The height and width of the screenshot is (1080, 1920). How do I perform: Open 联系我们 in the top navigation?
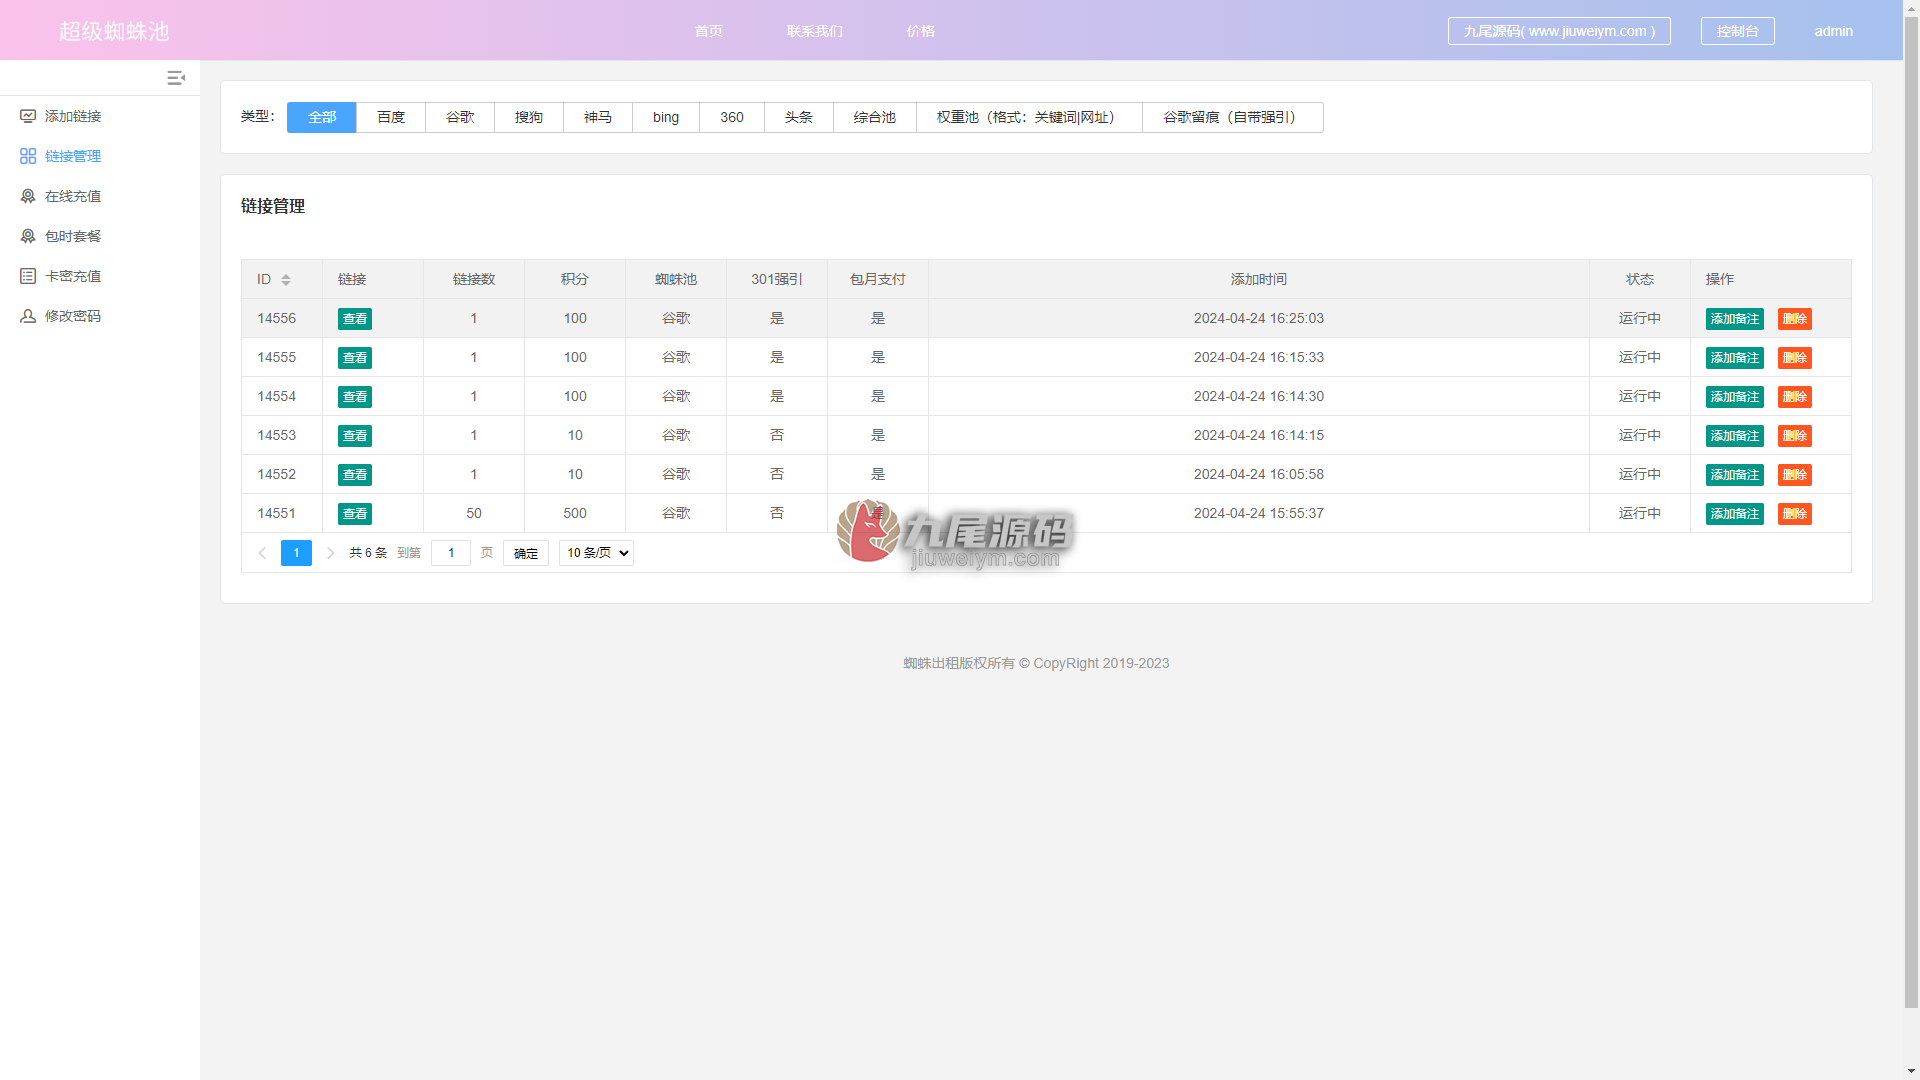coord(815,31)
